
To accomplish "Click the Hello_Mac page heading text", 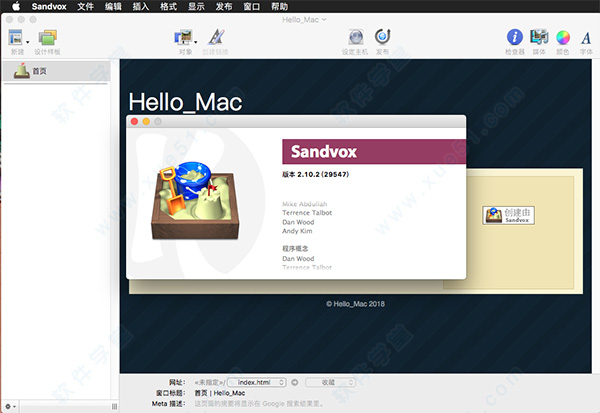I will (185, 102).
